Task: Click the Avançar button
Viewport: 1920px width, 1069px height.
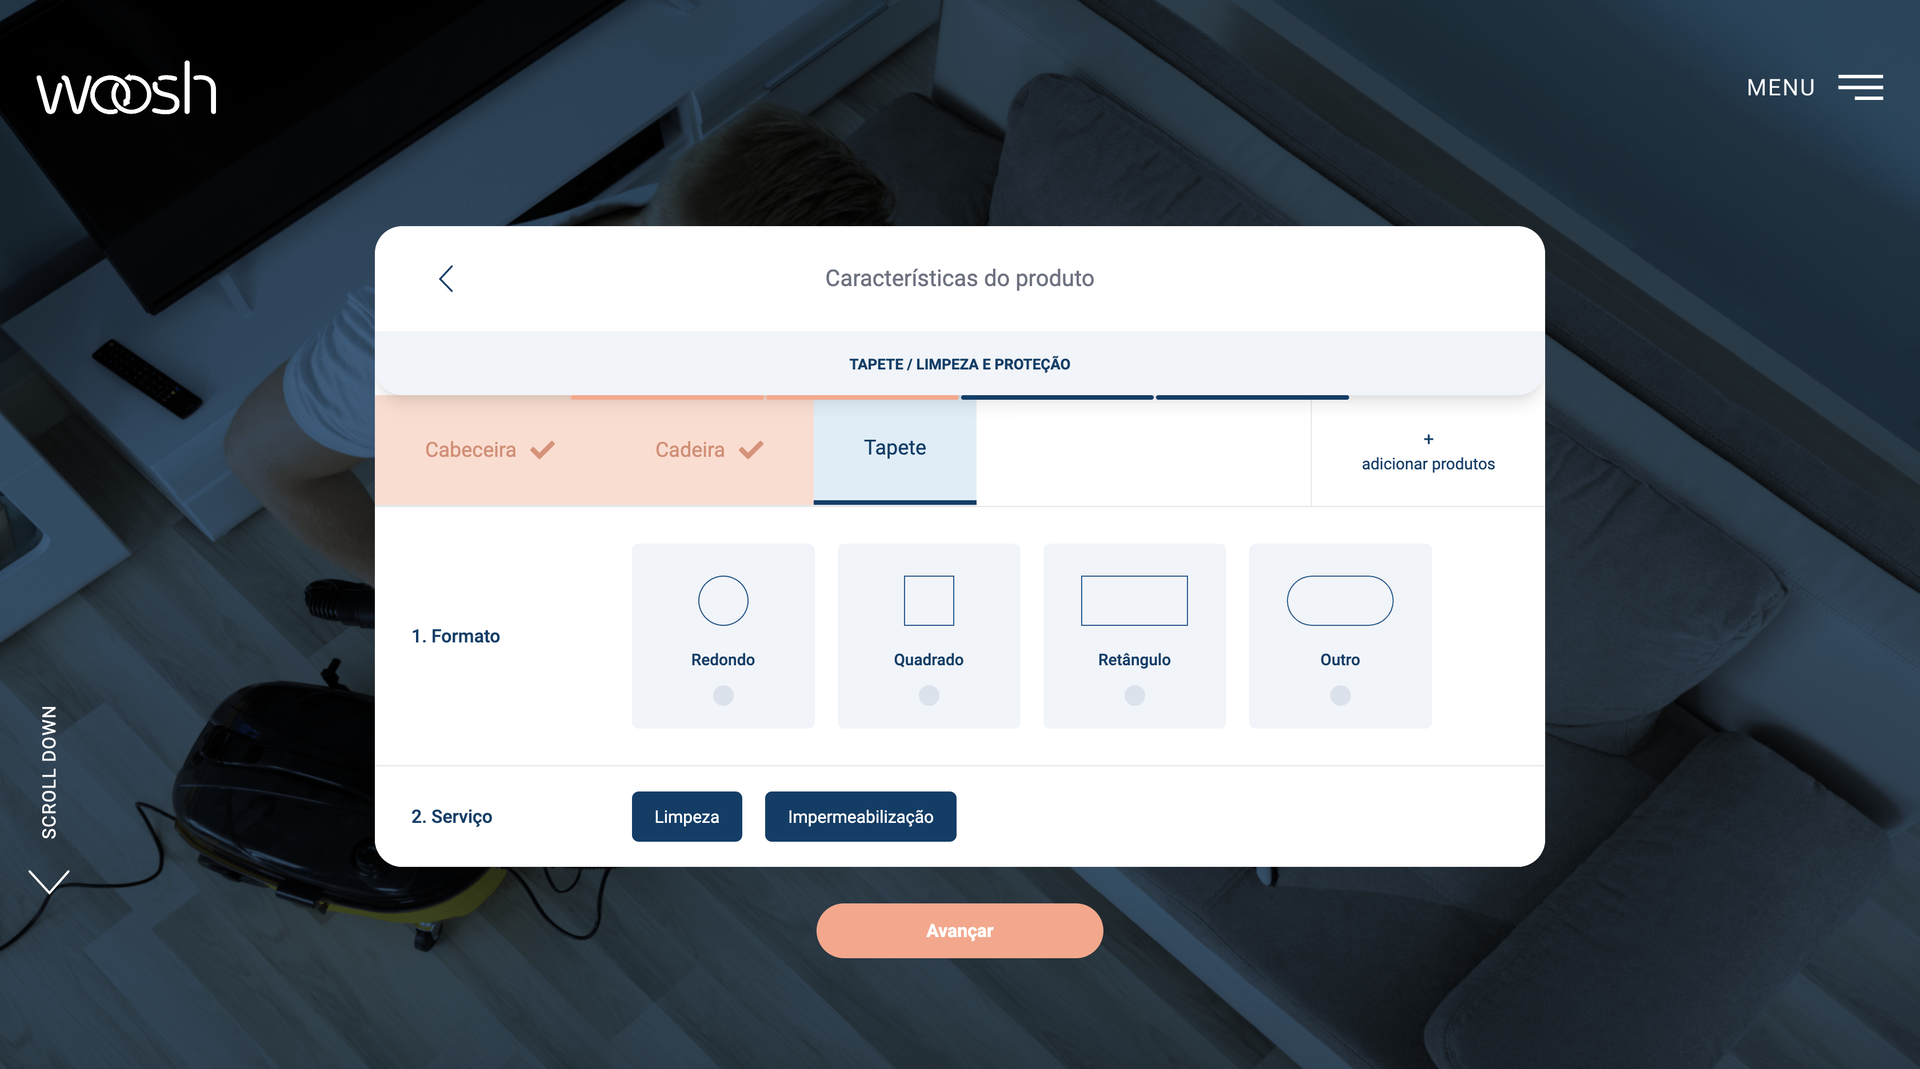Action: click(x=960, y=931)
